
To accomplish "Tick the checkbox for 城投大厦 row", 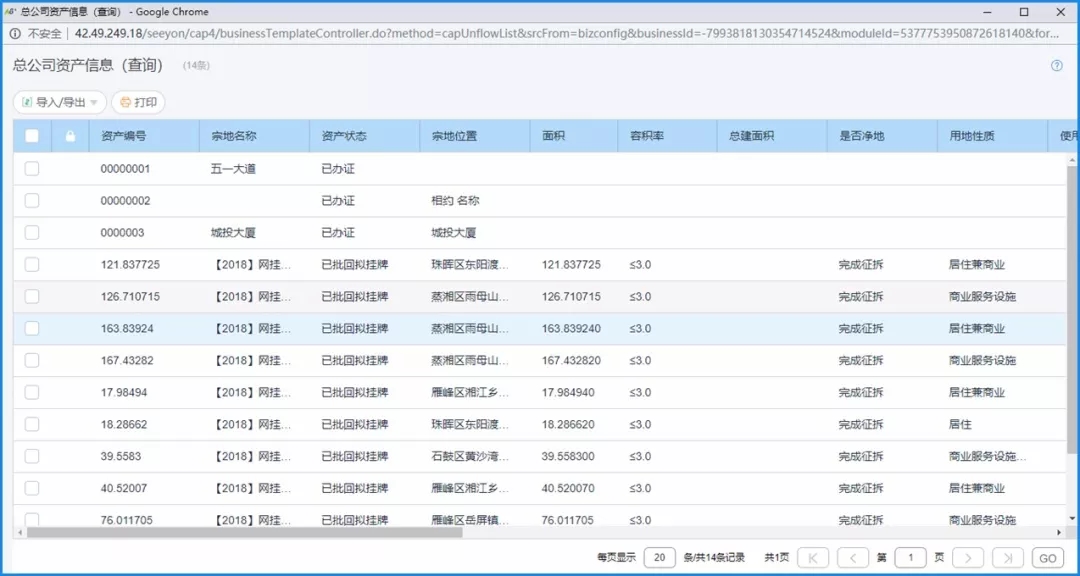I will coord(32,233).
